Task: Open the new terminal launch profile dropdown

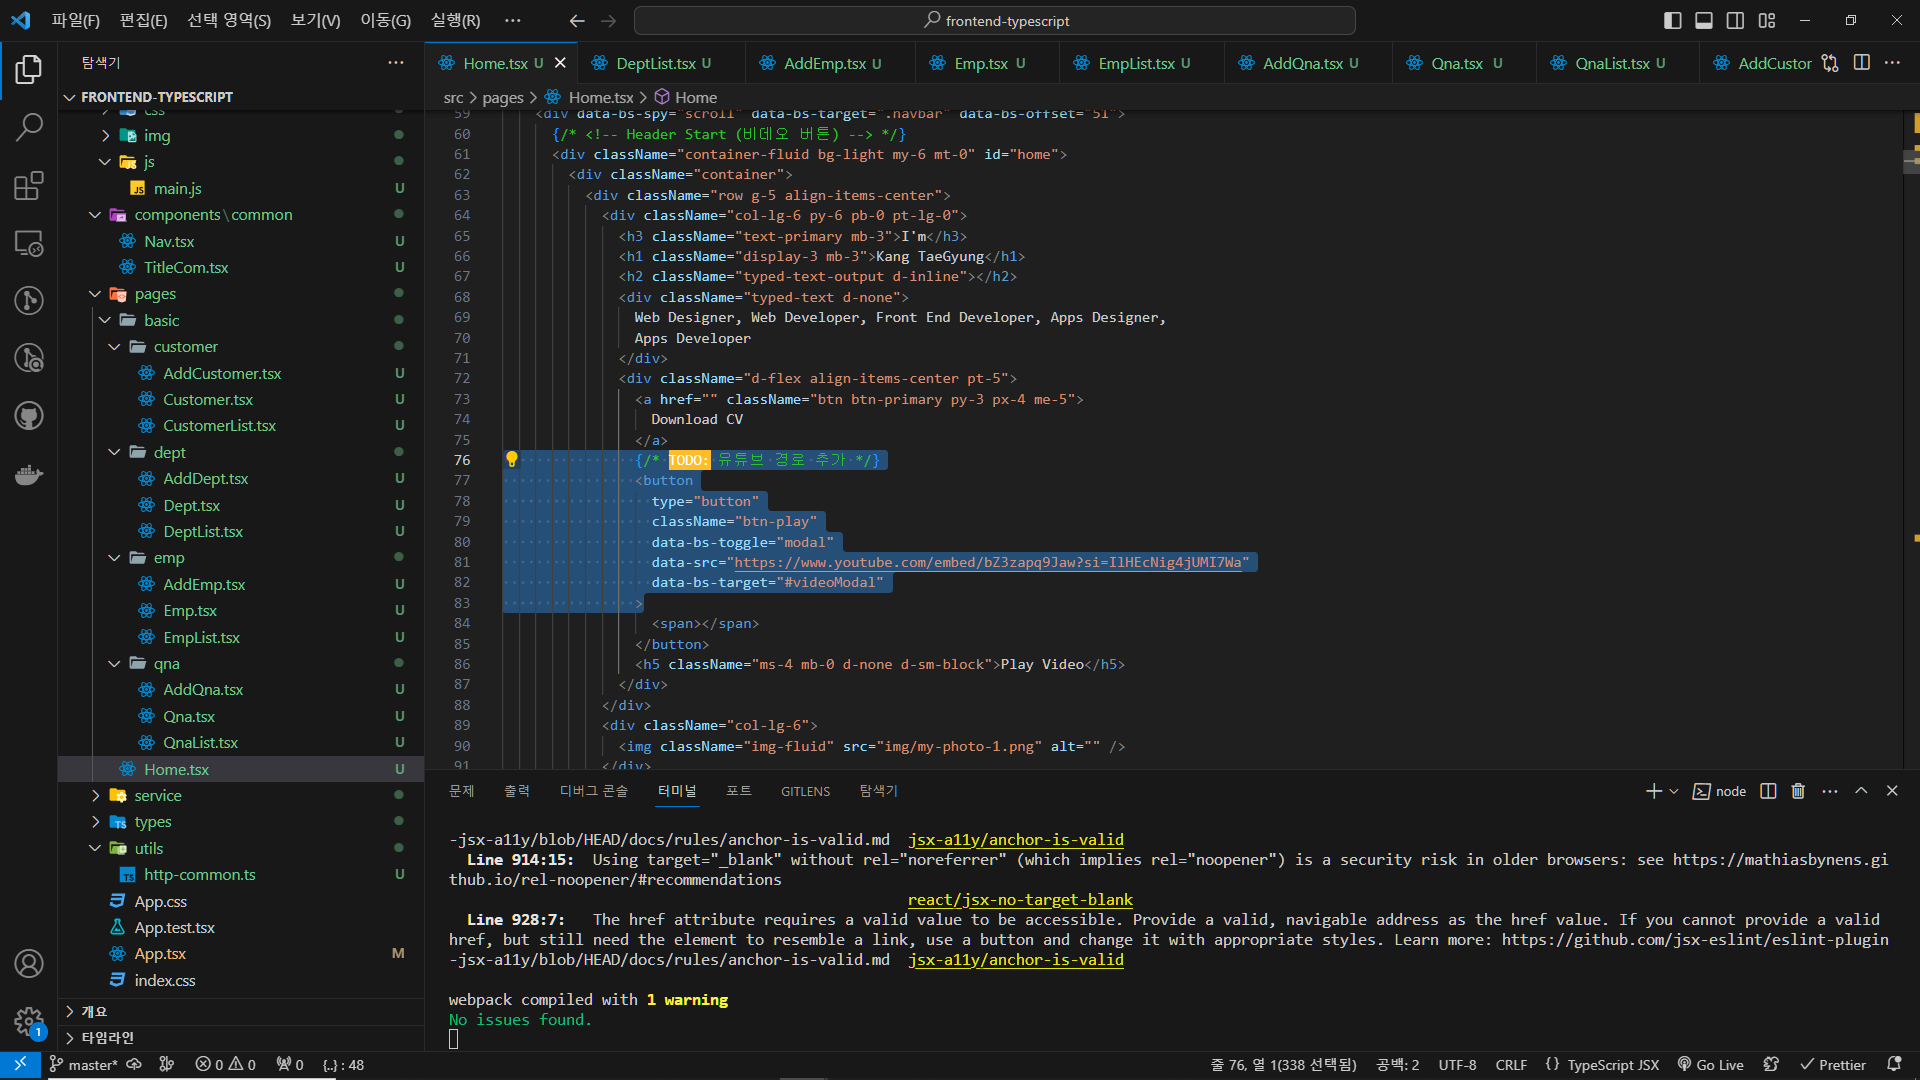Action: [1674, 791]
